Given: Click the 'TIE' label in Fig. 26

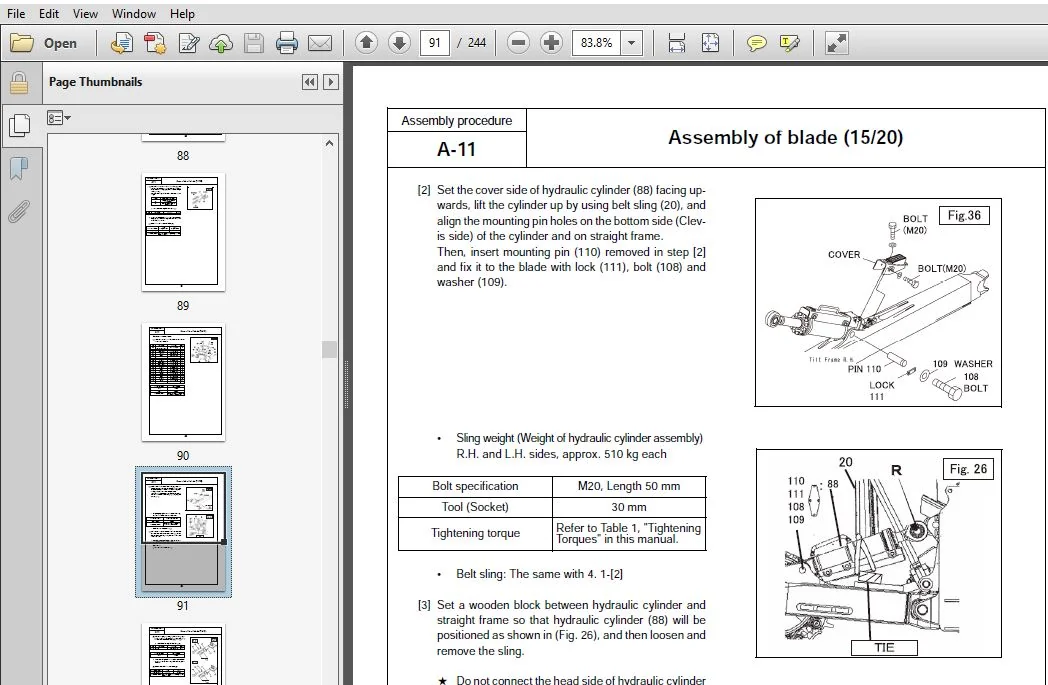Looking at the screenshot, I should click(884, 648).
